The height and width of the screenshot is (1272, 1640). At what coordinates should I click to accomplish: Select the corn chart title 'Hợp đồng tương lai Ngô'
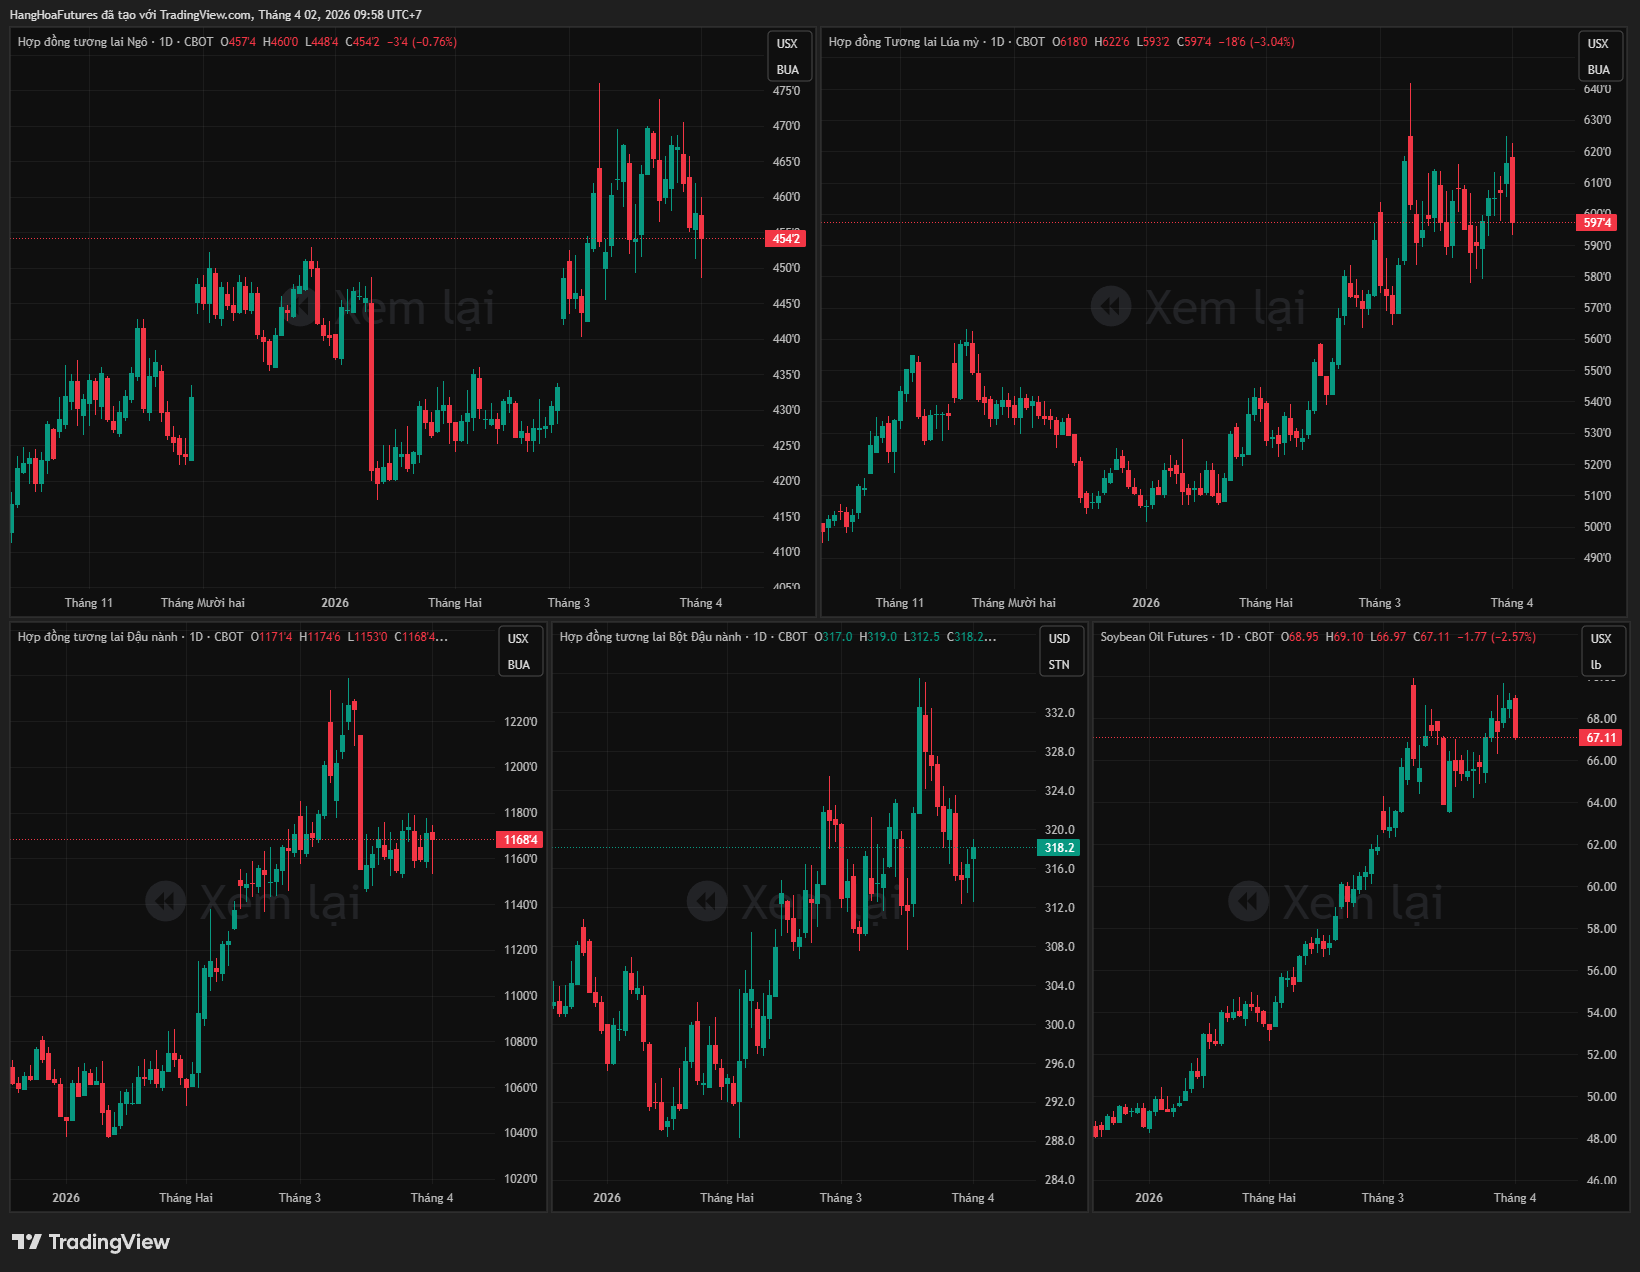[82, 42]
